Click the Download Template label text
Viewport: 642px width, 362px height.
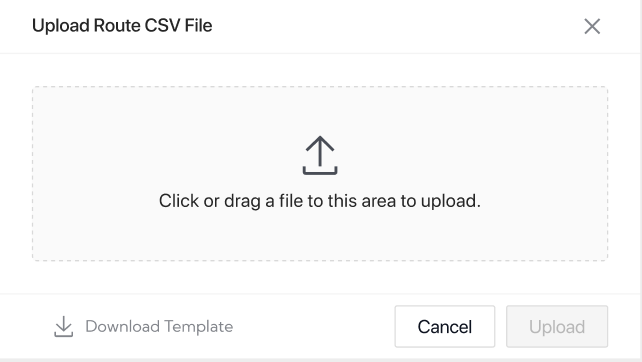point(159,326)
